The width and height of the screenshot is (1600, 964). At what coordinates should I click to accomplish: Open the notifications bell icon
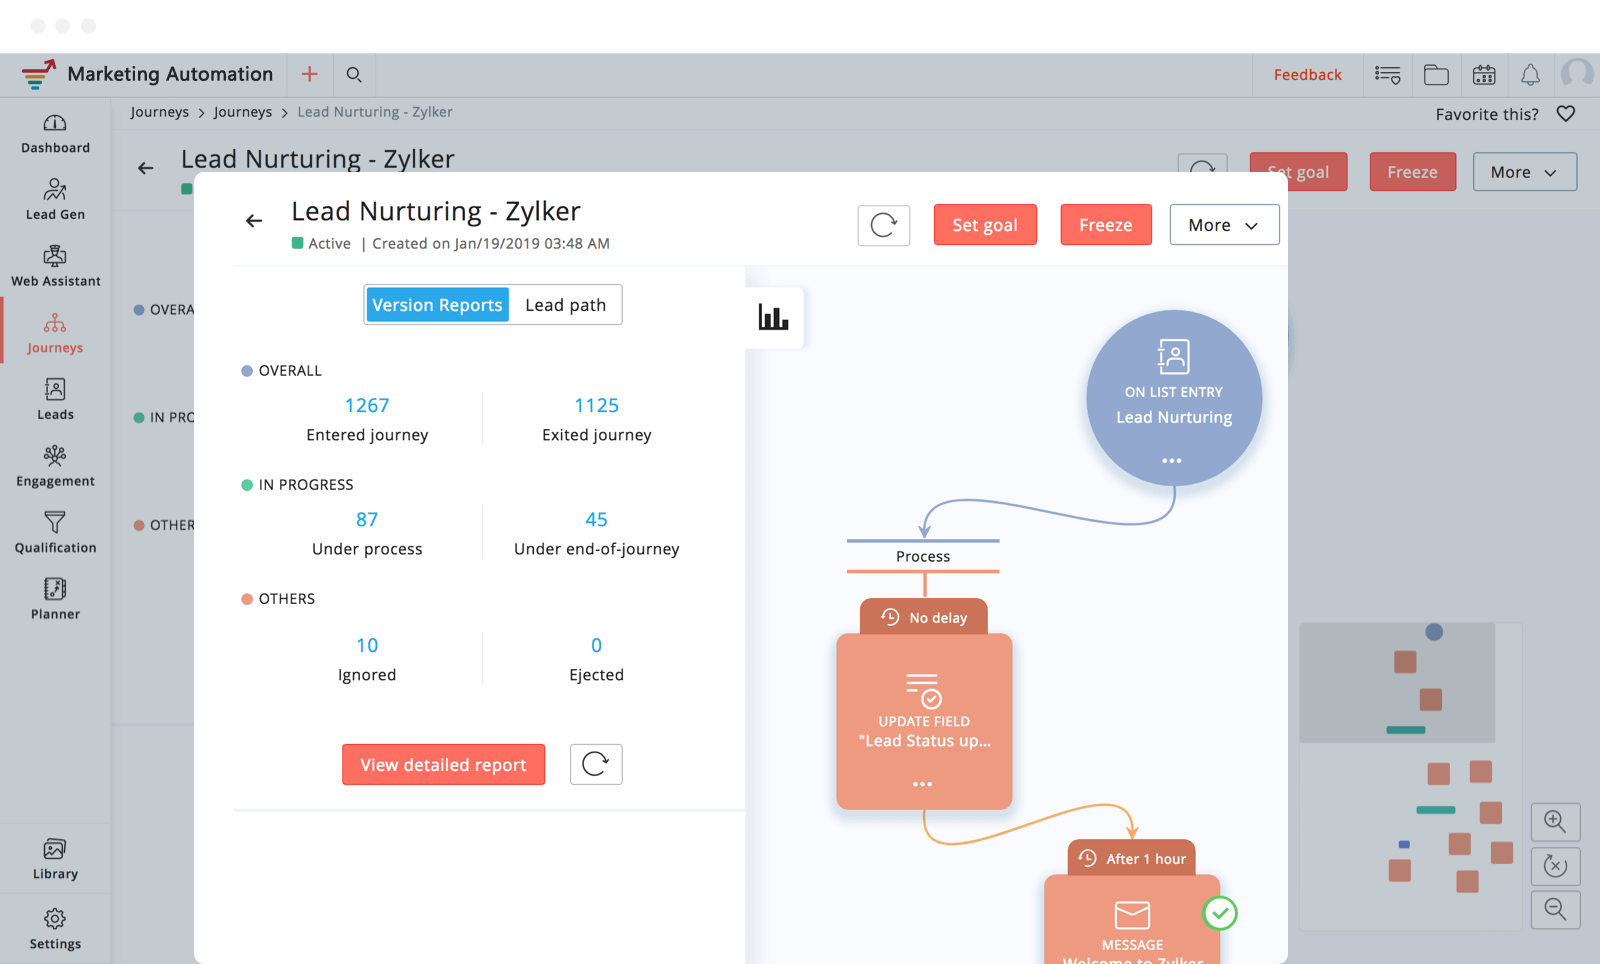pos(1530,75)
